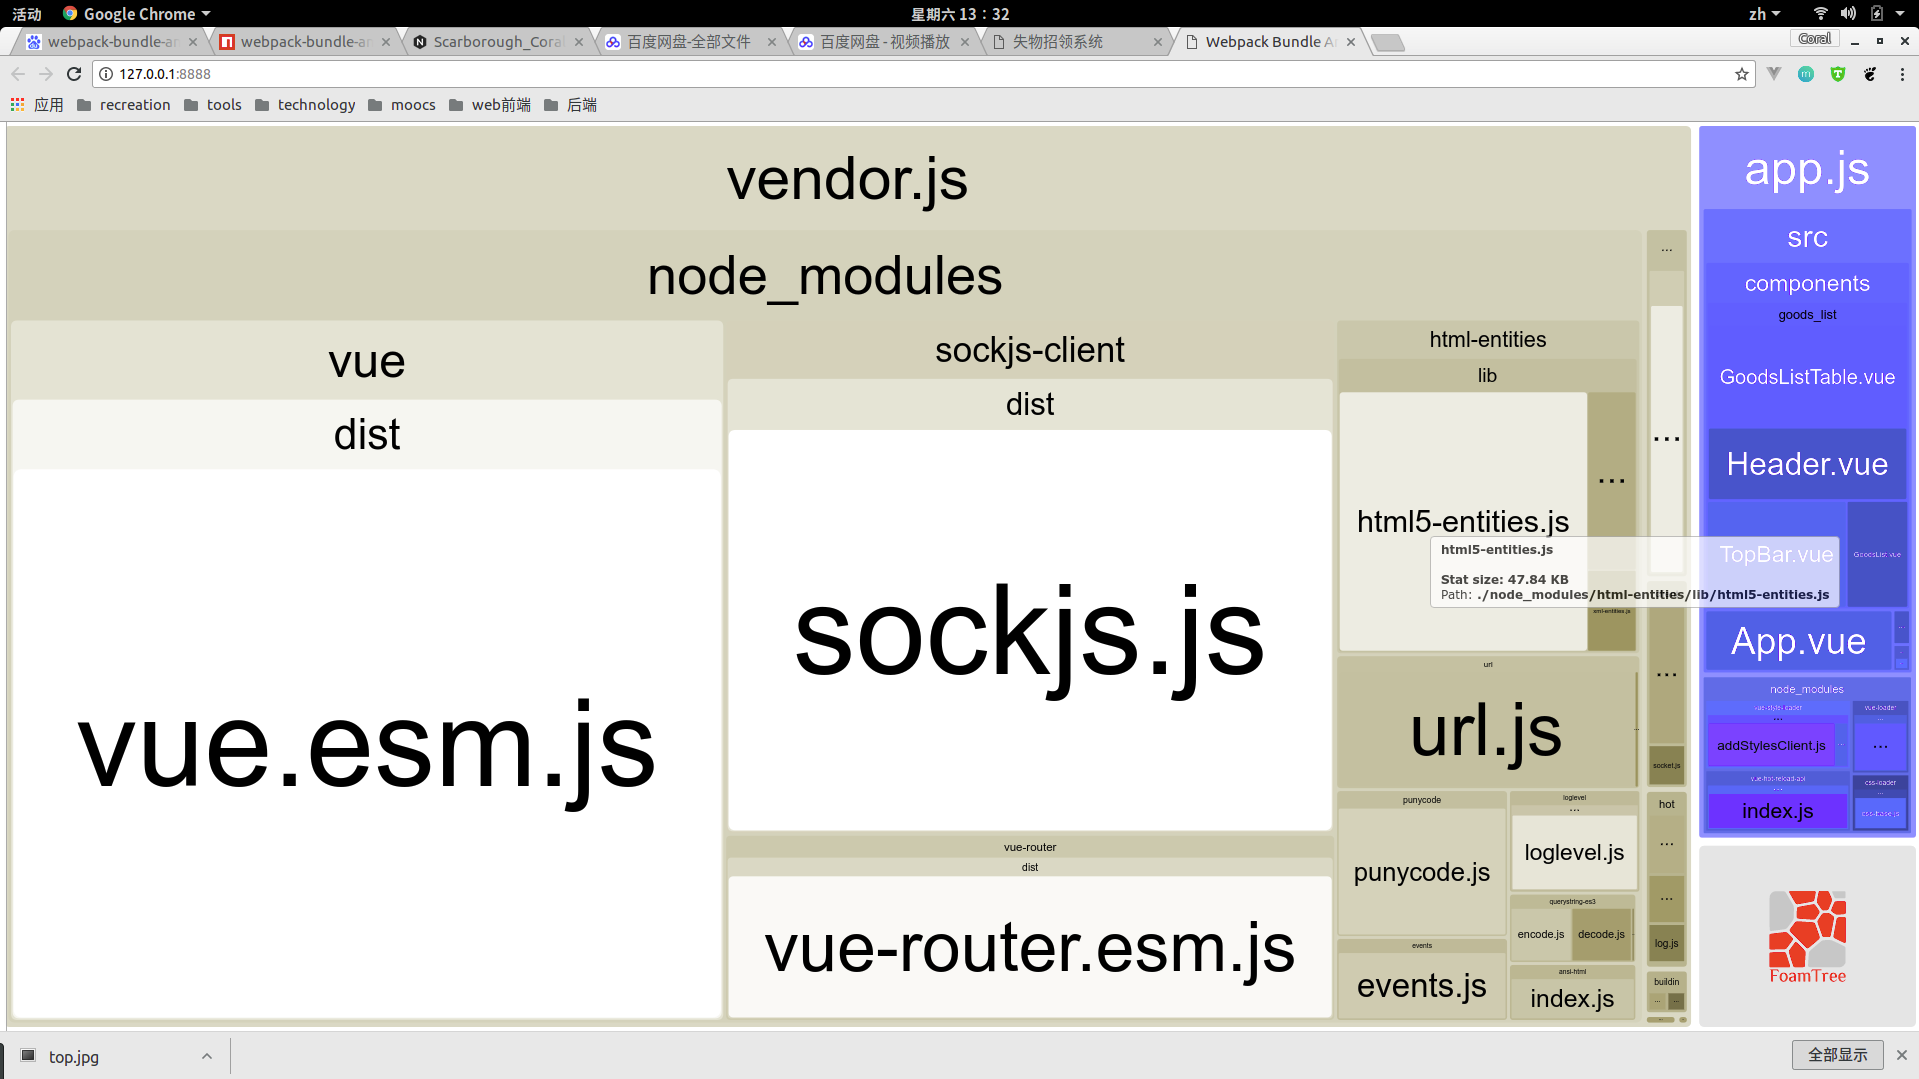Bookmark this page with the star icon

tap(1742, 74)
